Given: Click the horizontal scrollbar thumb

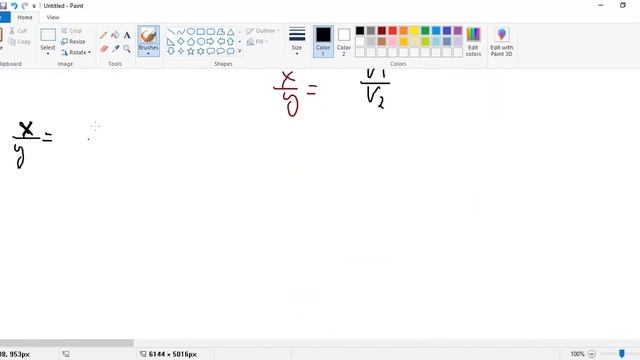Looking at the screenshot, I should 67,343.
